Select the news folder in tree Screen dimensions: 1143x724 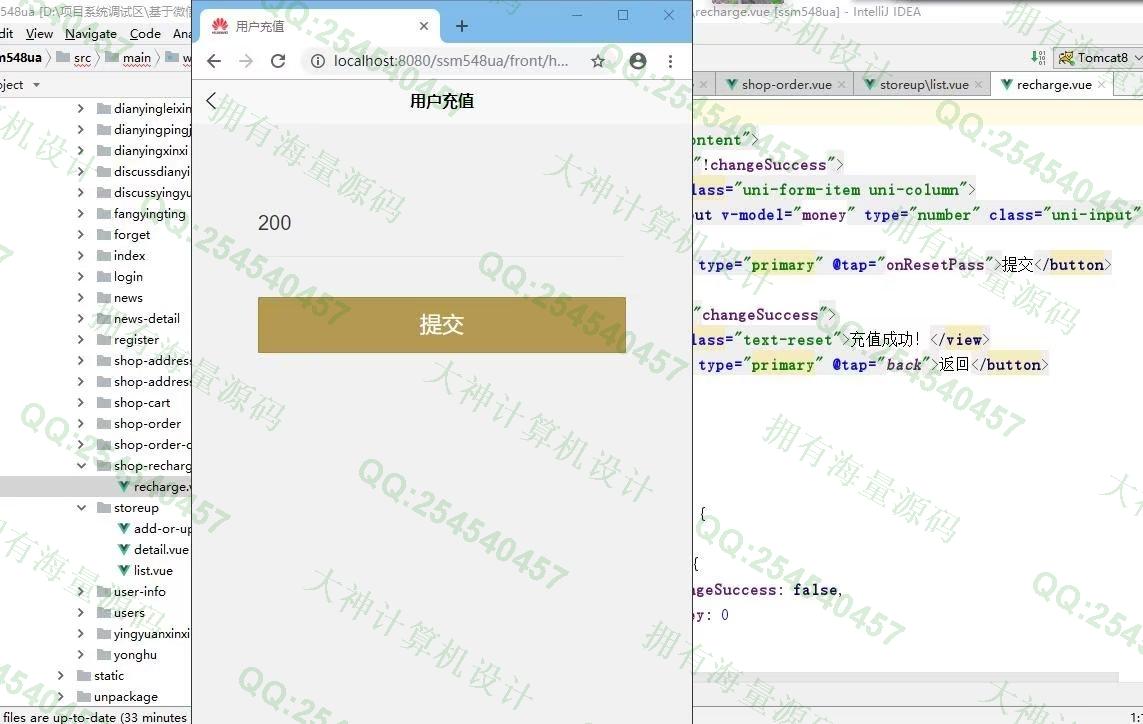(128, 297)
